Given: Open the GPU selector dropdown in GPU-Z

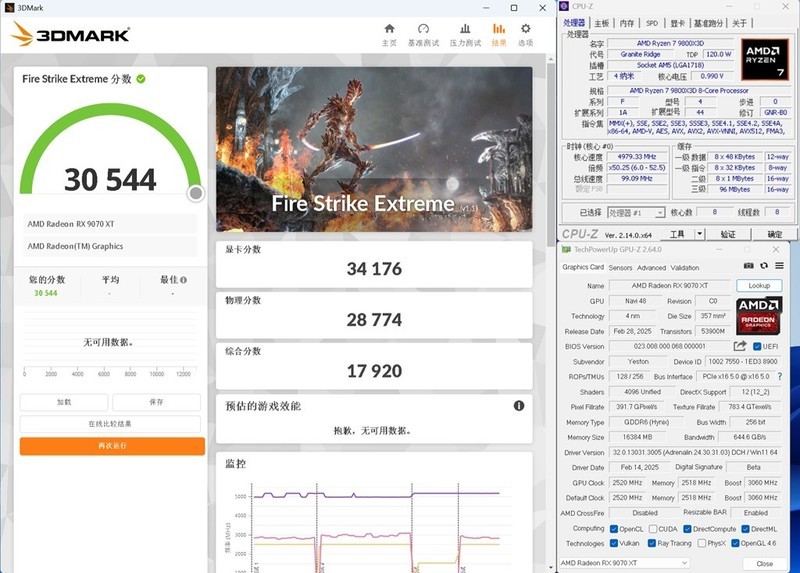Looking at the screenshot, I should tap(624, 563).
